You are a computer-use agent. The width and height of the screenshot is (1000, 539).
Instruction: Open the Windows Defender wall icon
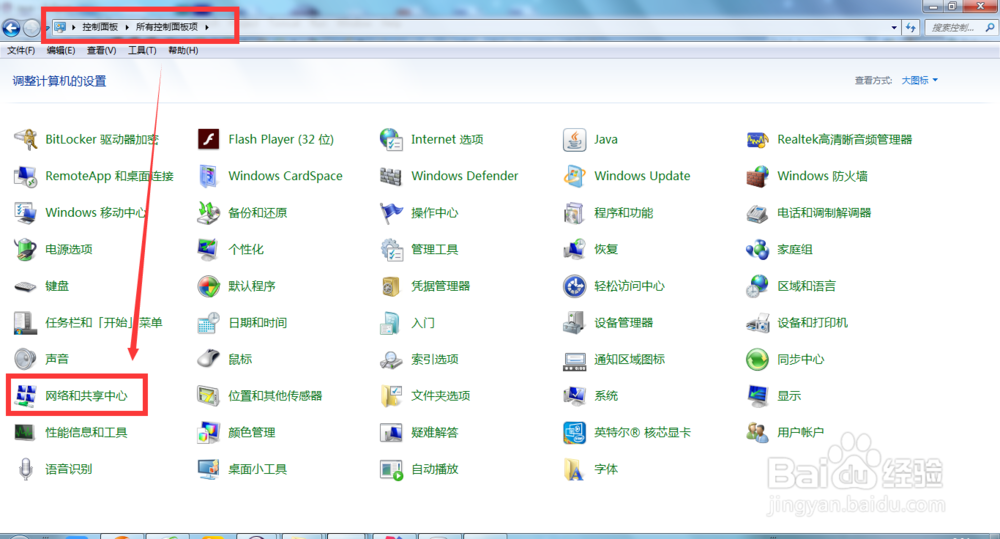pyautogui.click(x=391, y=176)
